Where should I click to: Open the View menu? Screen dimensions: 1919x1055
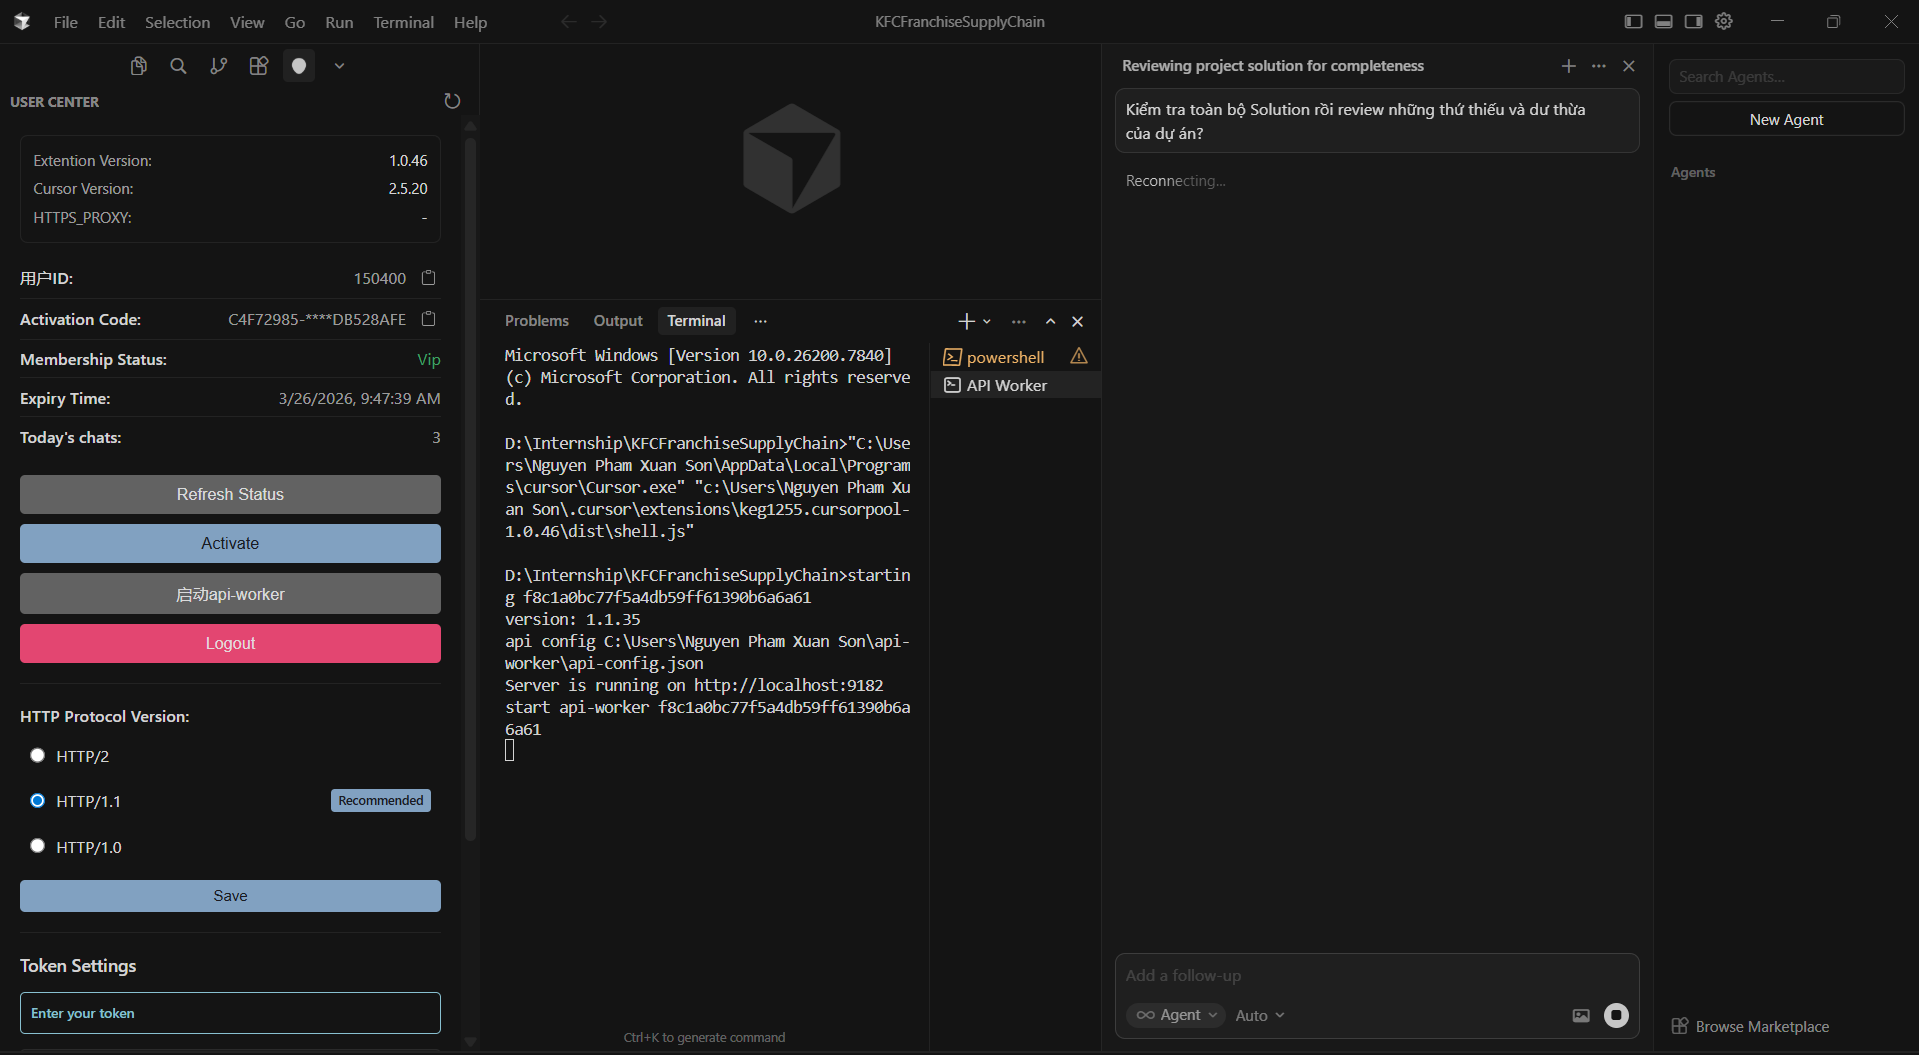coord(247,22)
